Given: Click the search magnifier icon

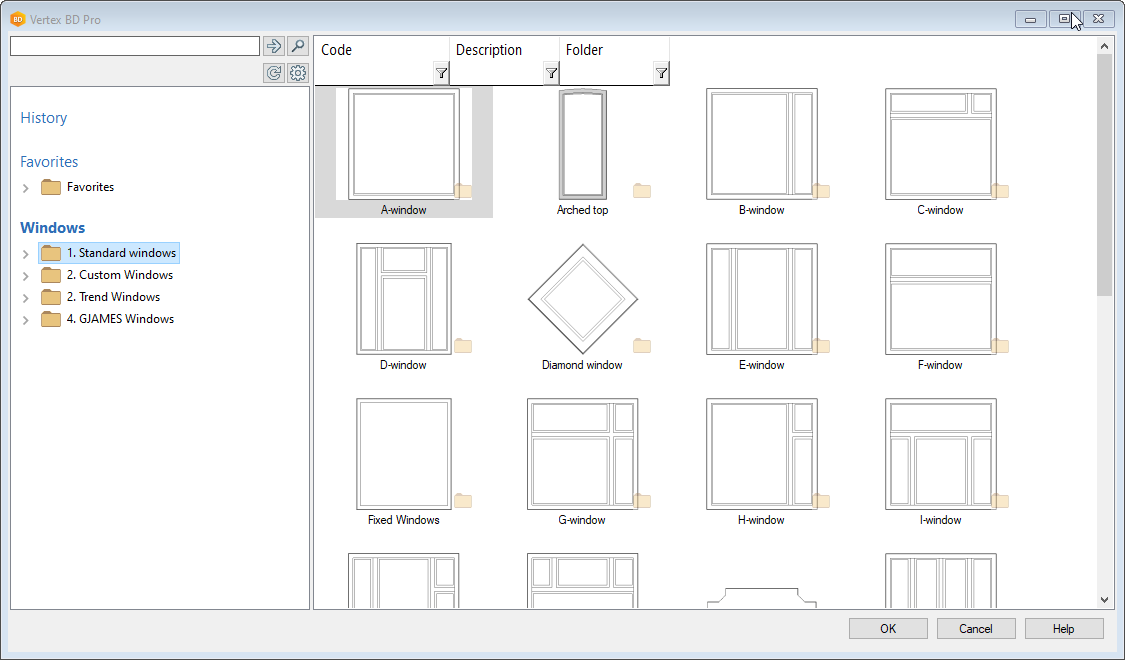Looking at the screenshot, I should point(298,46).
